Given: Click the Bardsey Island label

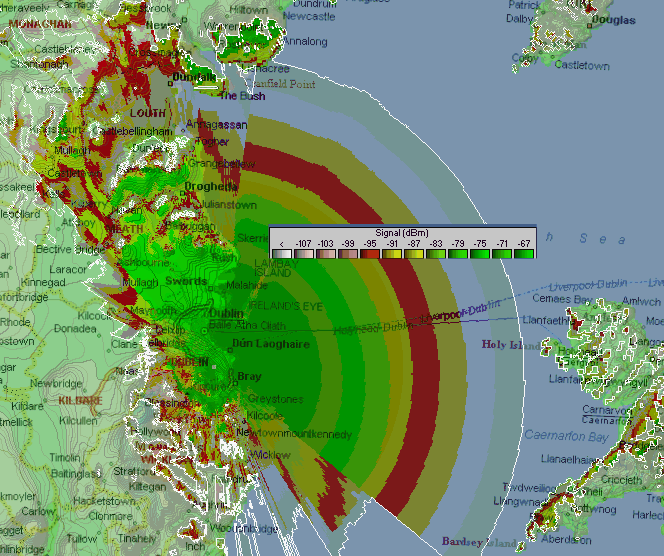Looking at the screenshot, I should (x=479, y=542).
